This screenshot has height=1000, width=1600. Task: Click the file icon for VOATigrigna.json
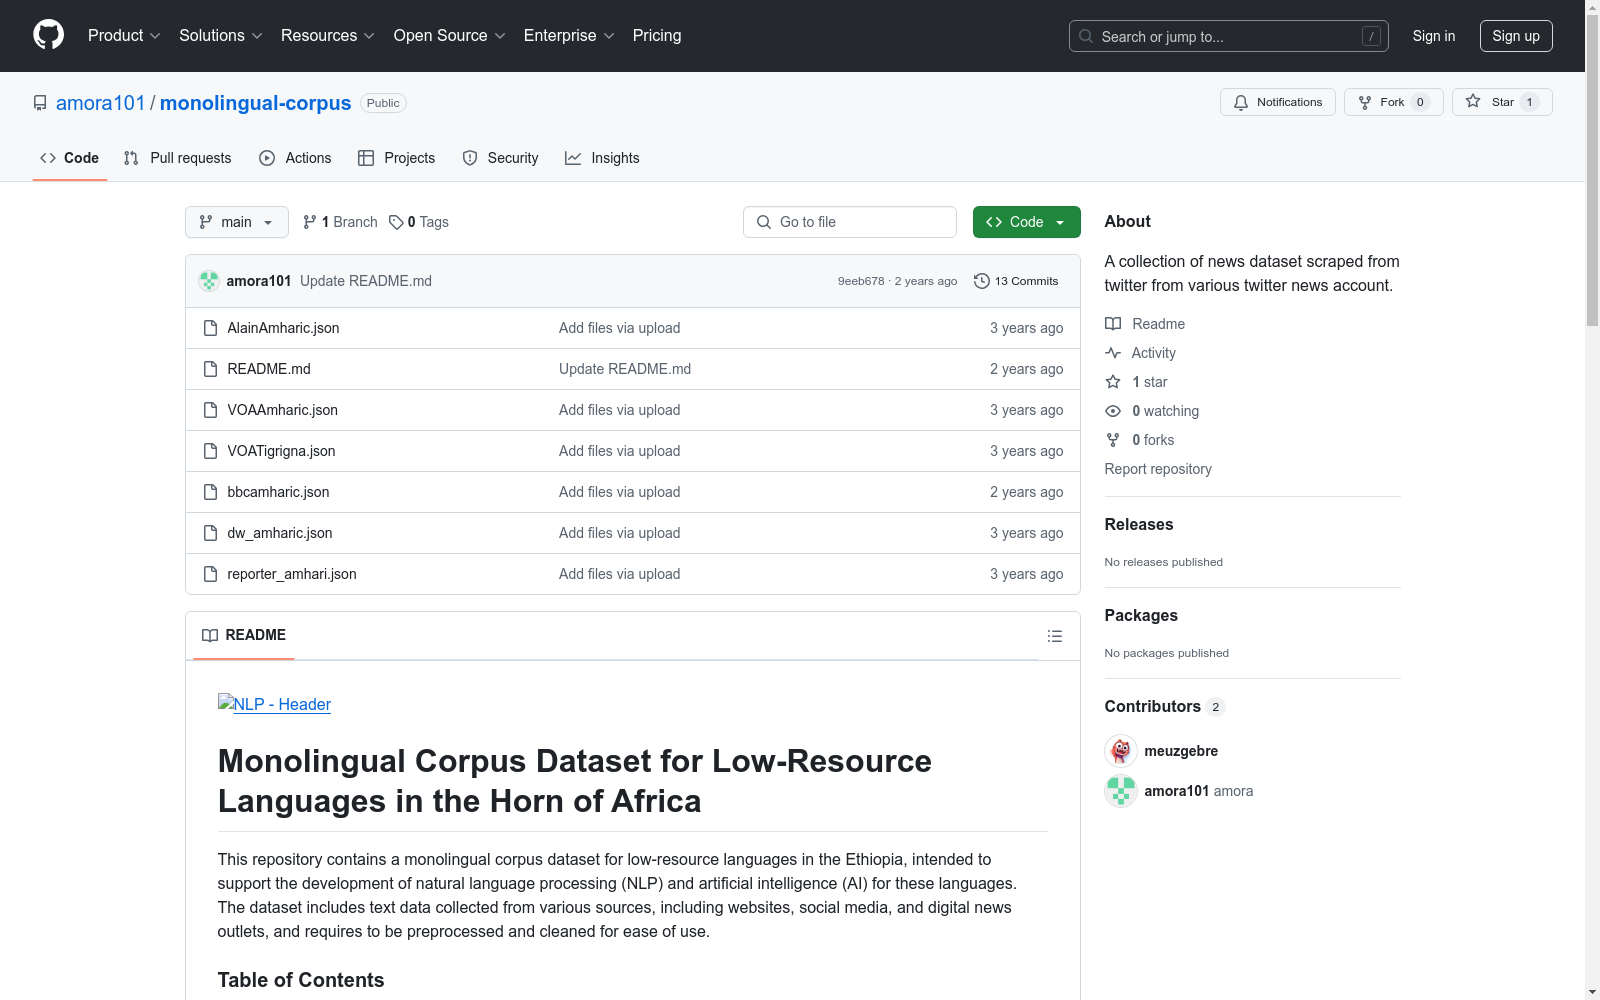click(x=210, y=451)
